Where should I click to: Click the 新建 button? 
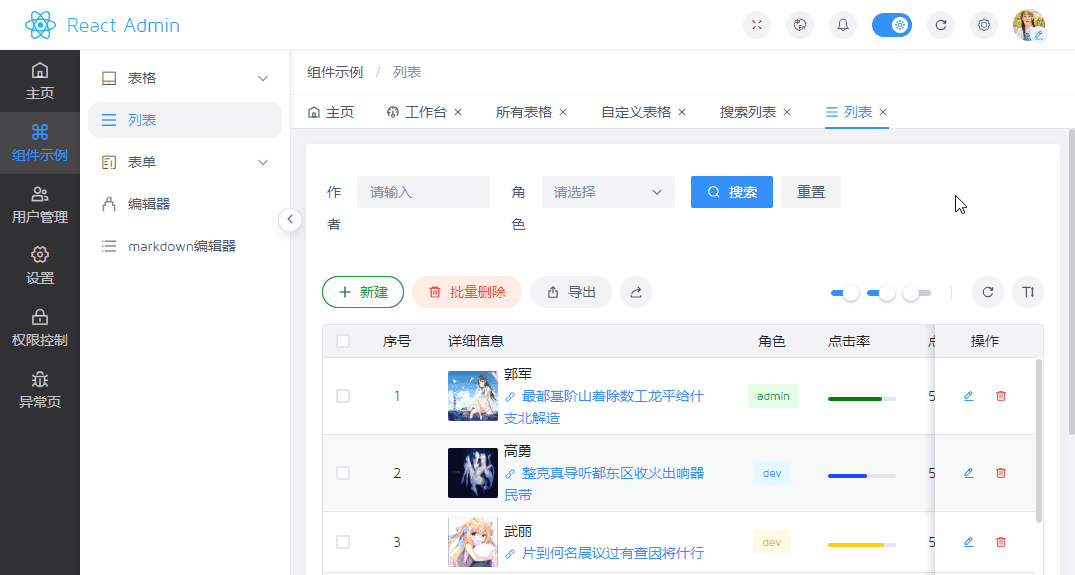[363, 292]
